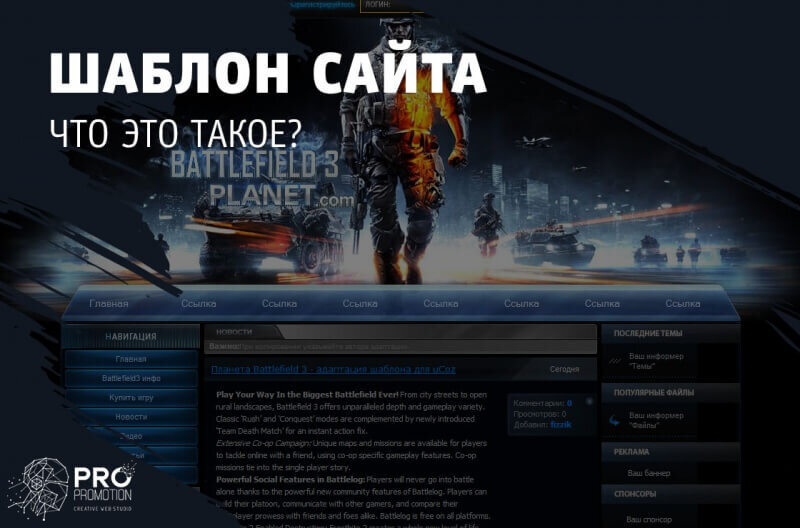The image size is (800, 528).
Task: Open author profile link fizzik
Action: tap(561, 424)
